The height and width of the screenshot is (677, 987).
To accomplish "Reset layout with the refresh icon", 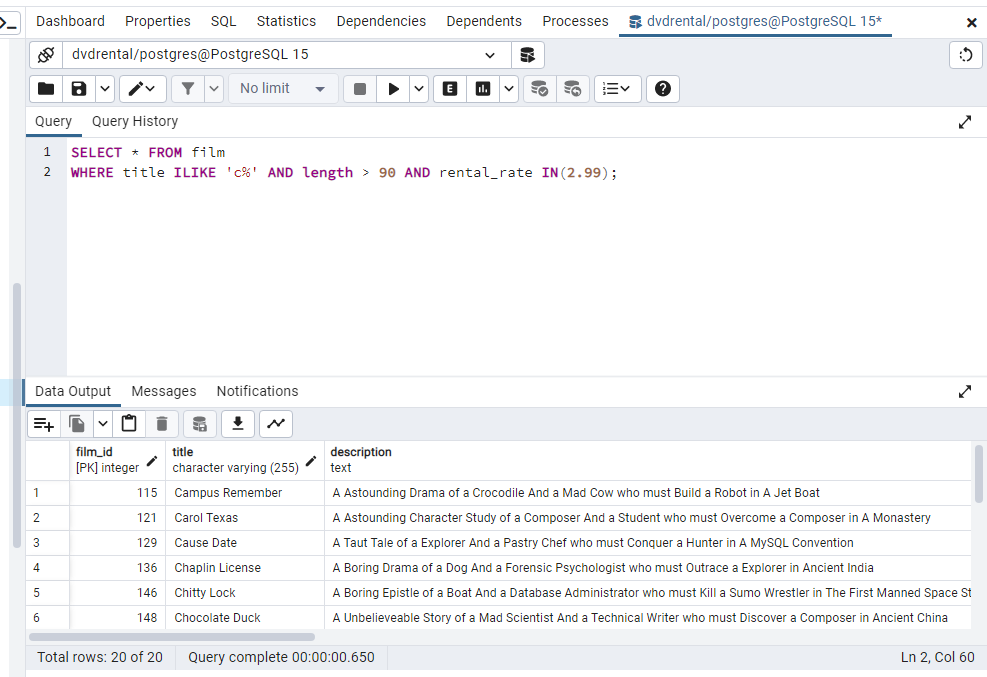I will pyautogui.click(x=966, y=55).
